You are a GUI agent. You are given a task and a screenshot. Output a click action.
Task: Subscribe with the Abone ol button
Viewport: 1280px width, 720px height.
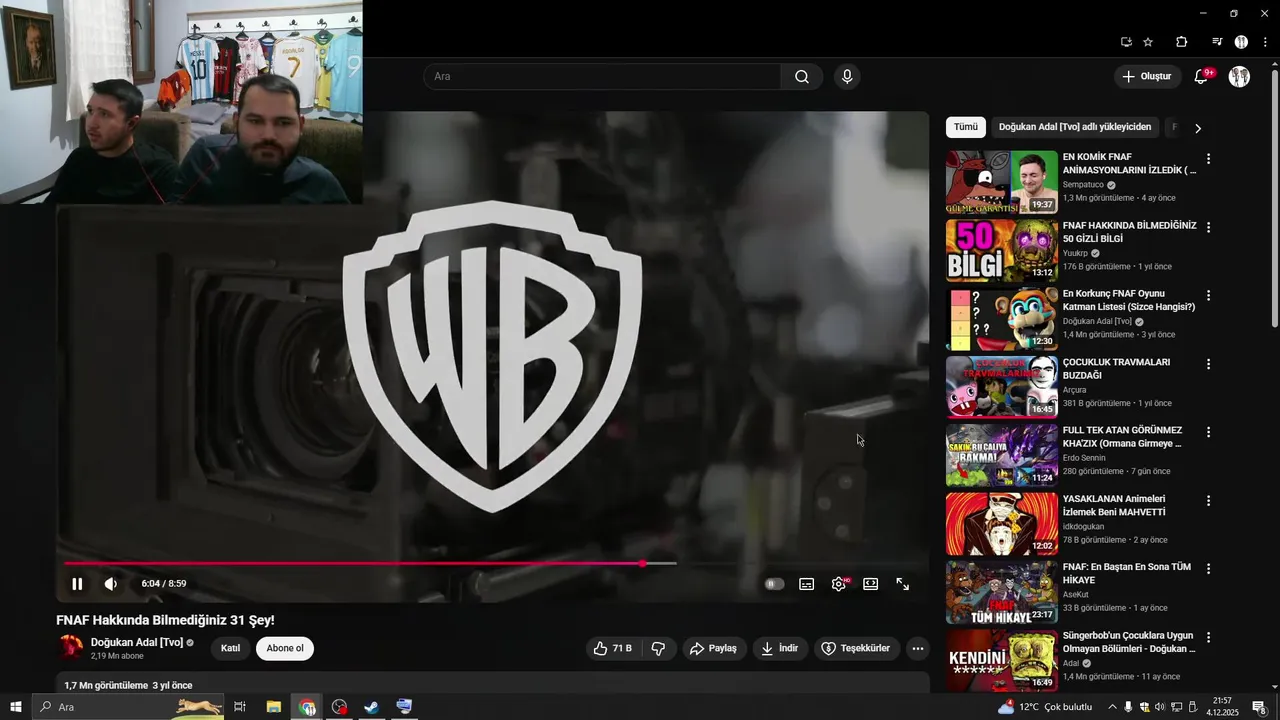(x=285, y=648)
